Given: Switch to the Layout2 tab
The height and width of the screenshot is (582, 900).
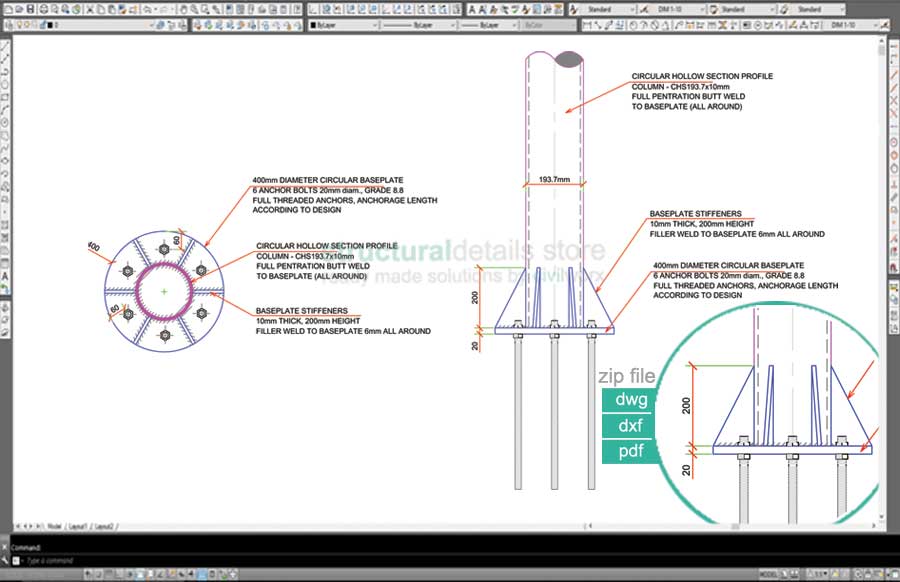Looking at the screenshot, I should coord(103,526).
